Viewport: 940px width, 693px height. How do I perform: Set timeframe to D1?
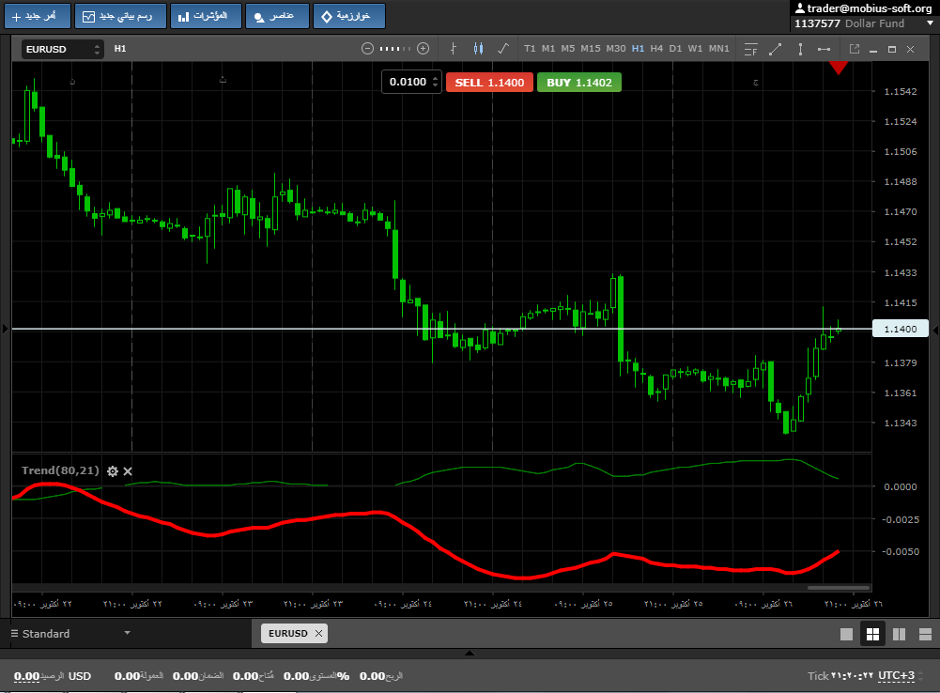675,48
